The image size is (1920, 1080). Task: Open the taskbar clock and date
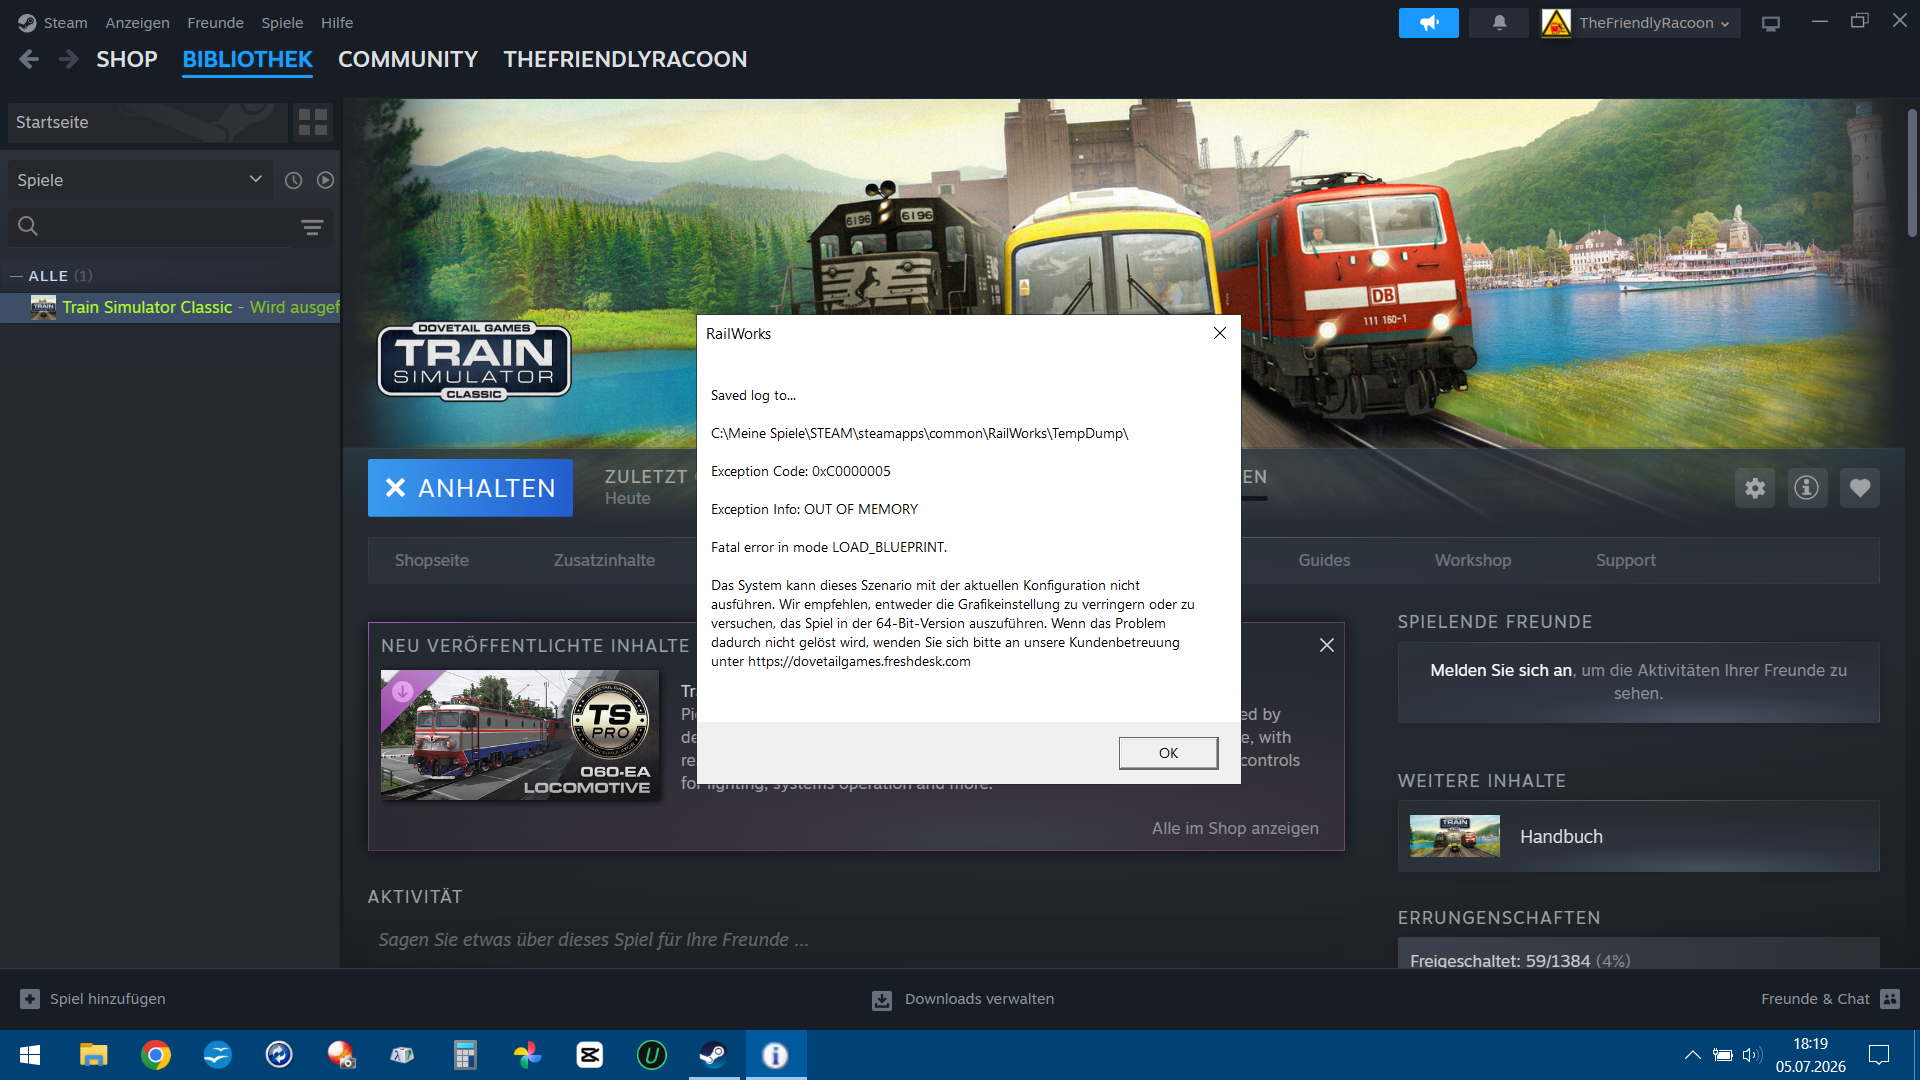point(1810,1055)
